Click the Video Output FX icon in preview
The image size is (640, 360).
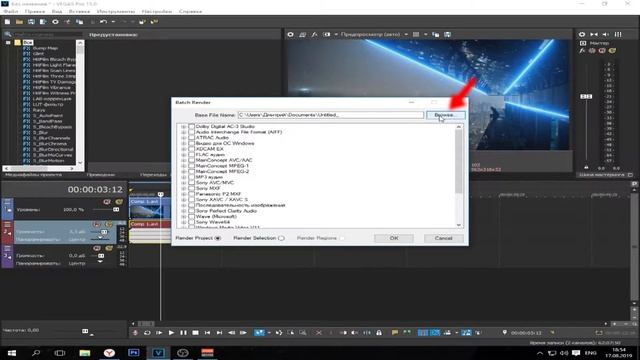[x=314, y=35]
